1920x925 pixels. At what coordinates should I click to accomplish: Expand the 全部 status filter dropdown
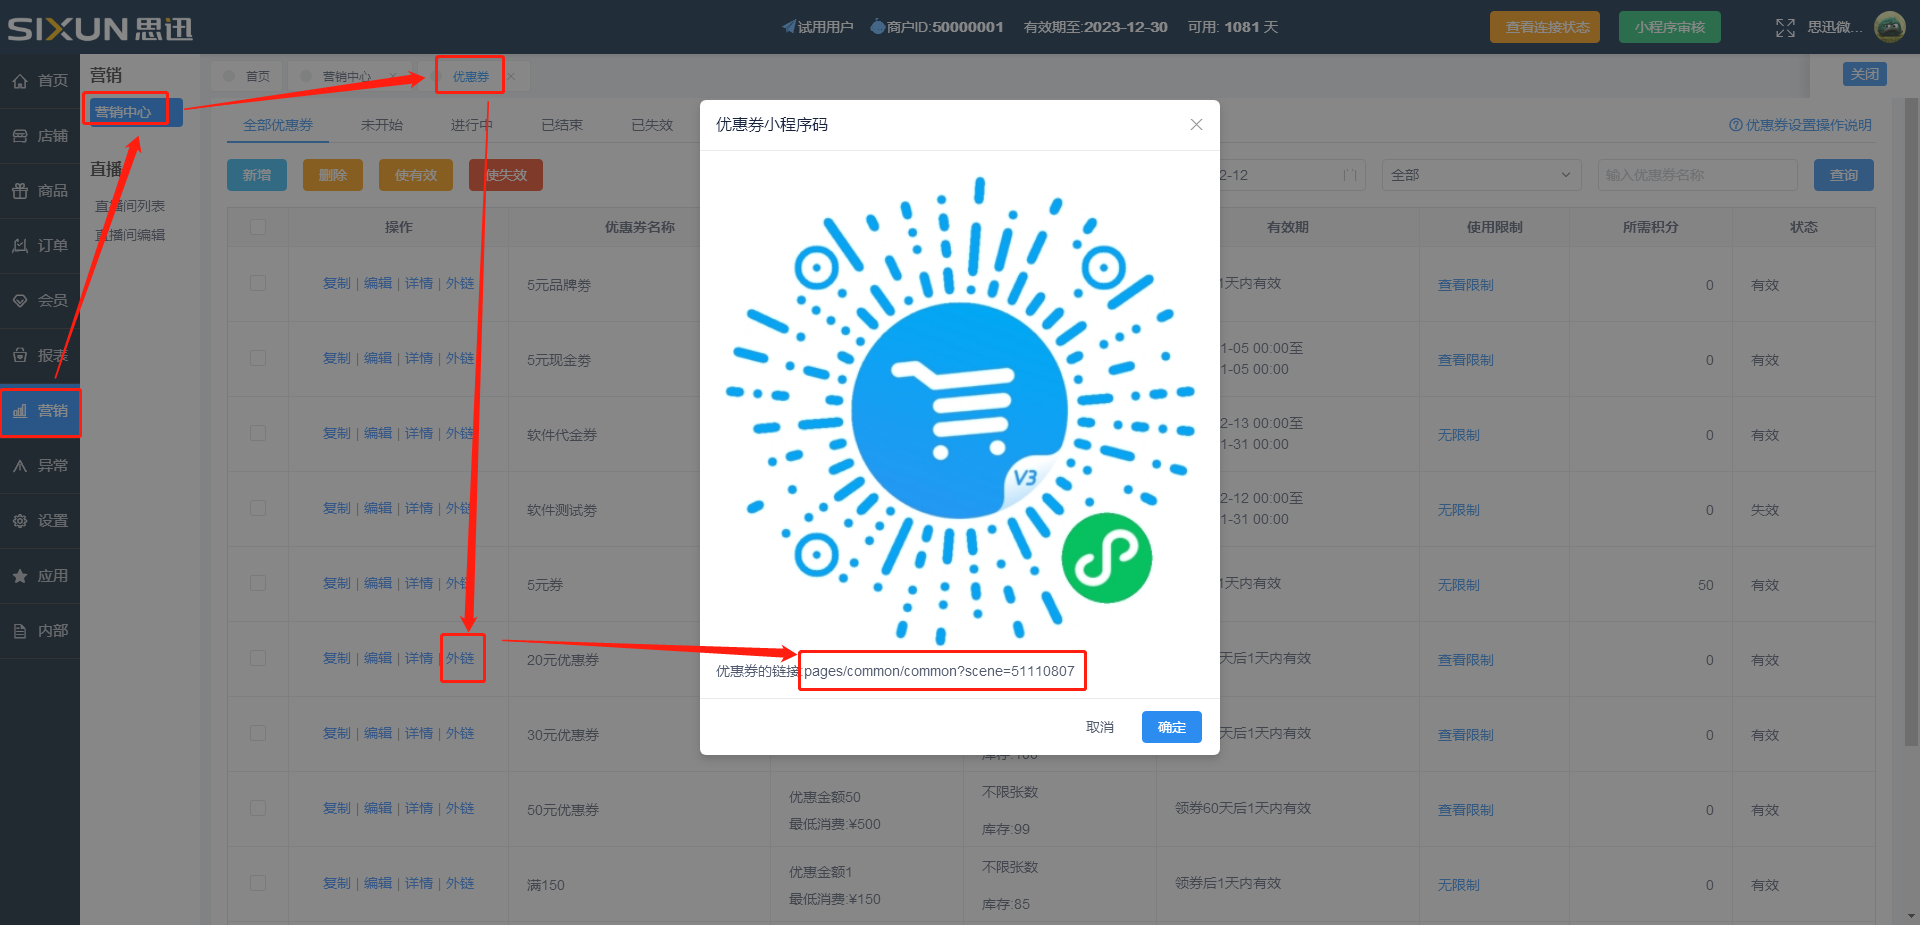[x=1481, y=175]
